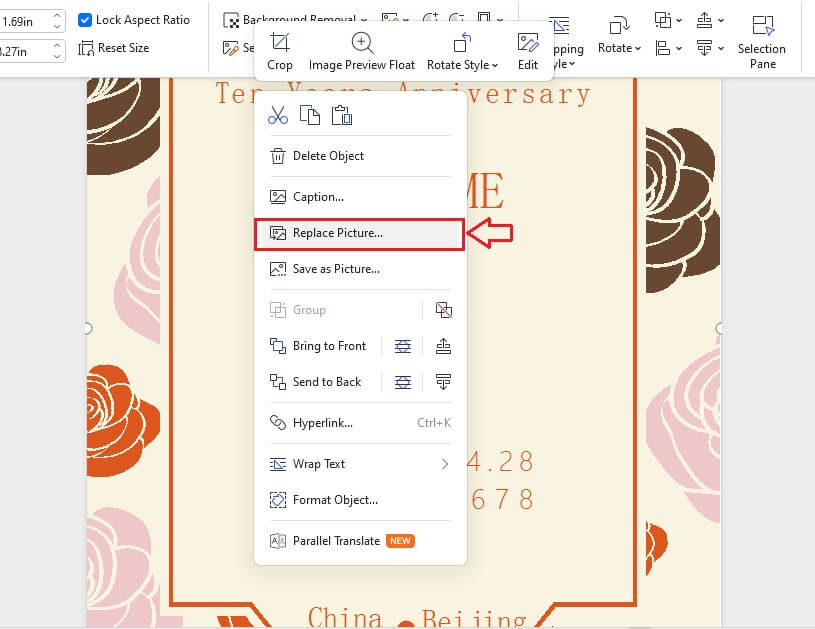Screen dimensions: 815x629
Task: Click the Caption picture icon
Action: click(278, 197)
